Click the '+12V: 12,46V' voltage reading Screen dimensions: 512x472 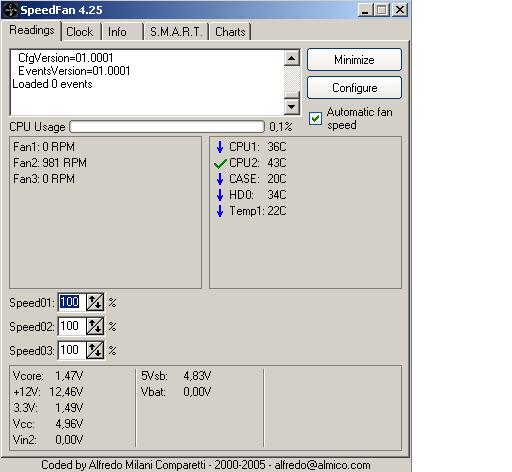48,392
